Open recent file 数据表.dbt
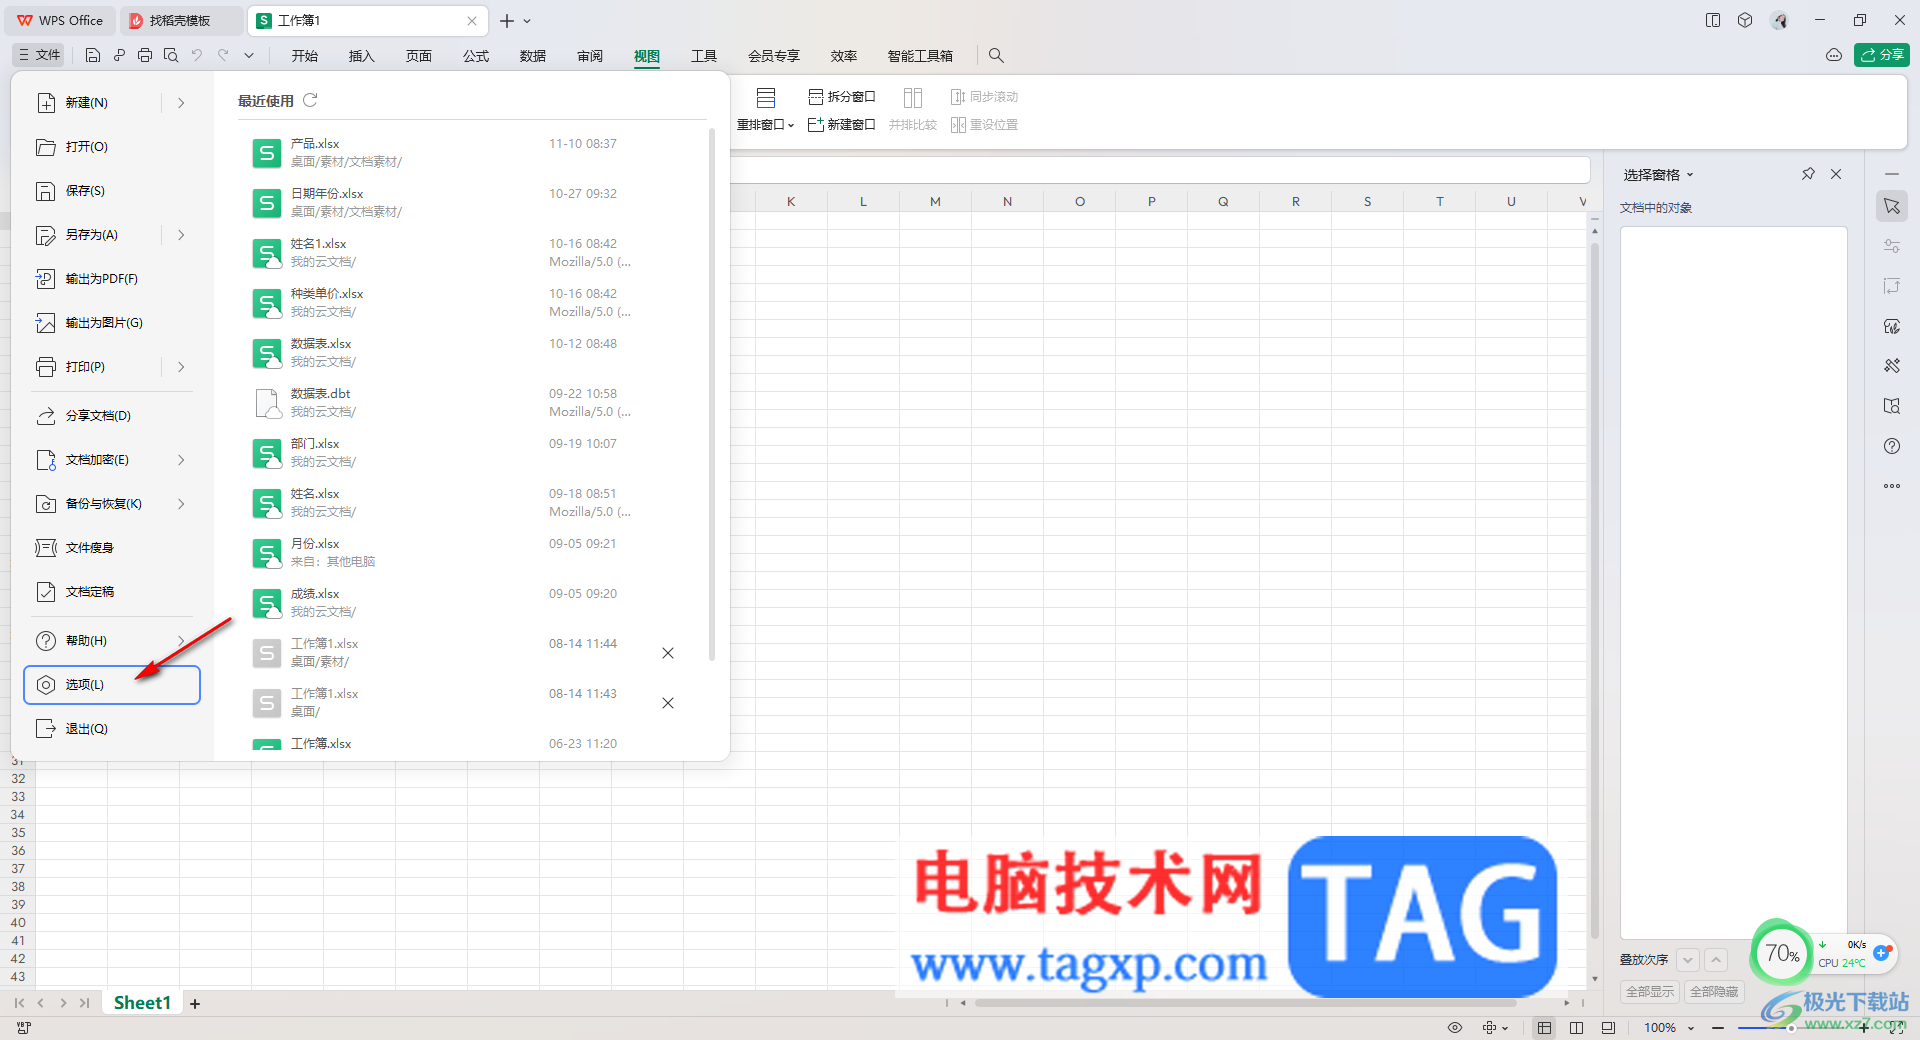1920x1040 pixels. [470, 402]
